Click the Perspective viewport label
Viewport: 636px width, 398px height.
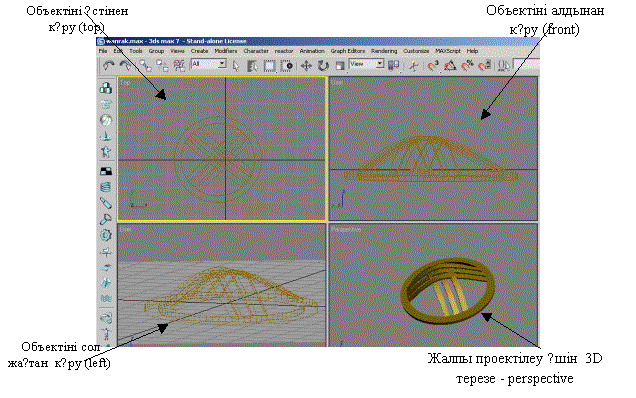tap(346, 230)
